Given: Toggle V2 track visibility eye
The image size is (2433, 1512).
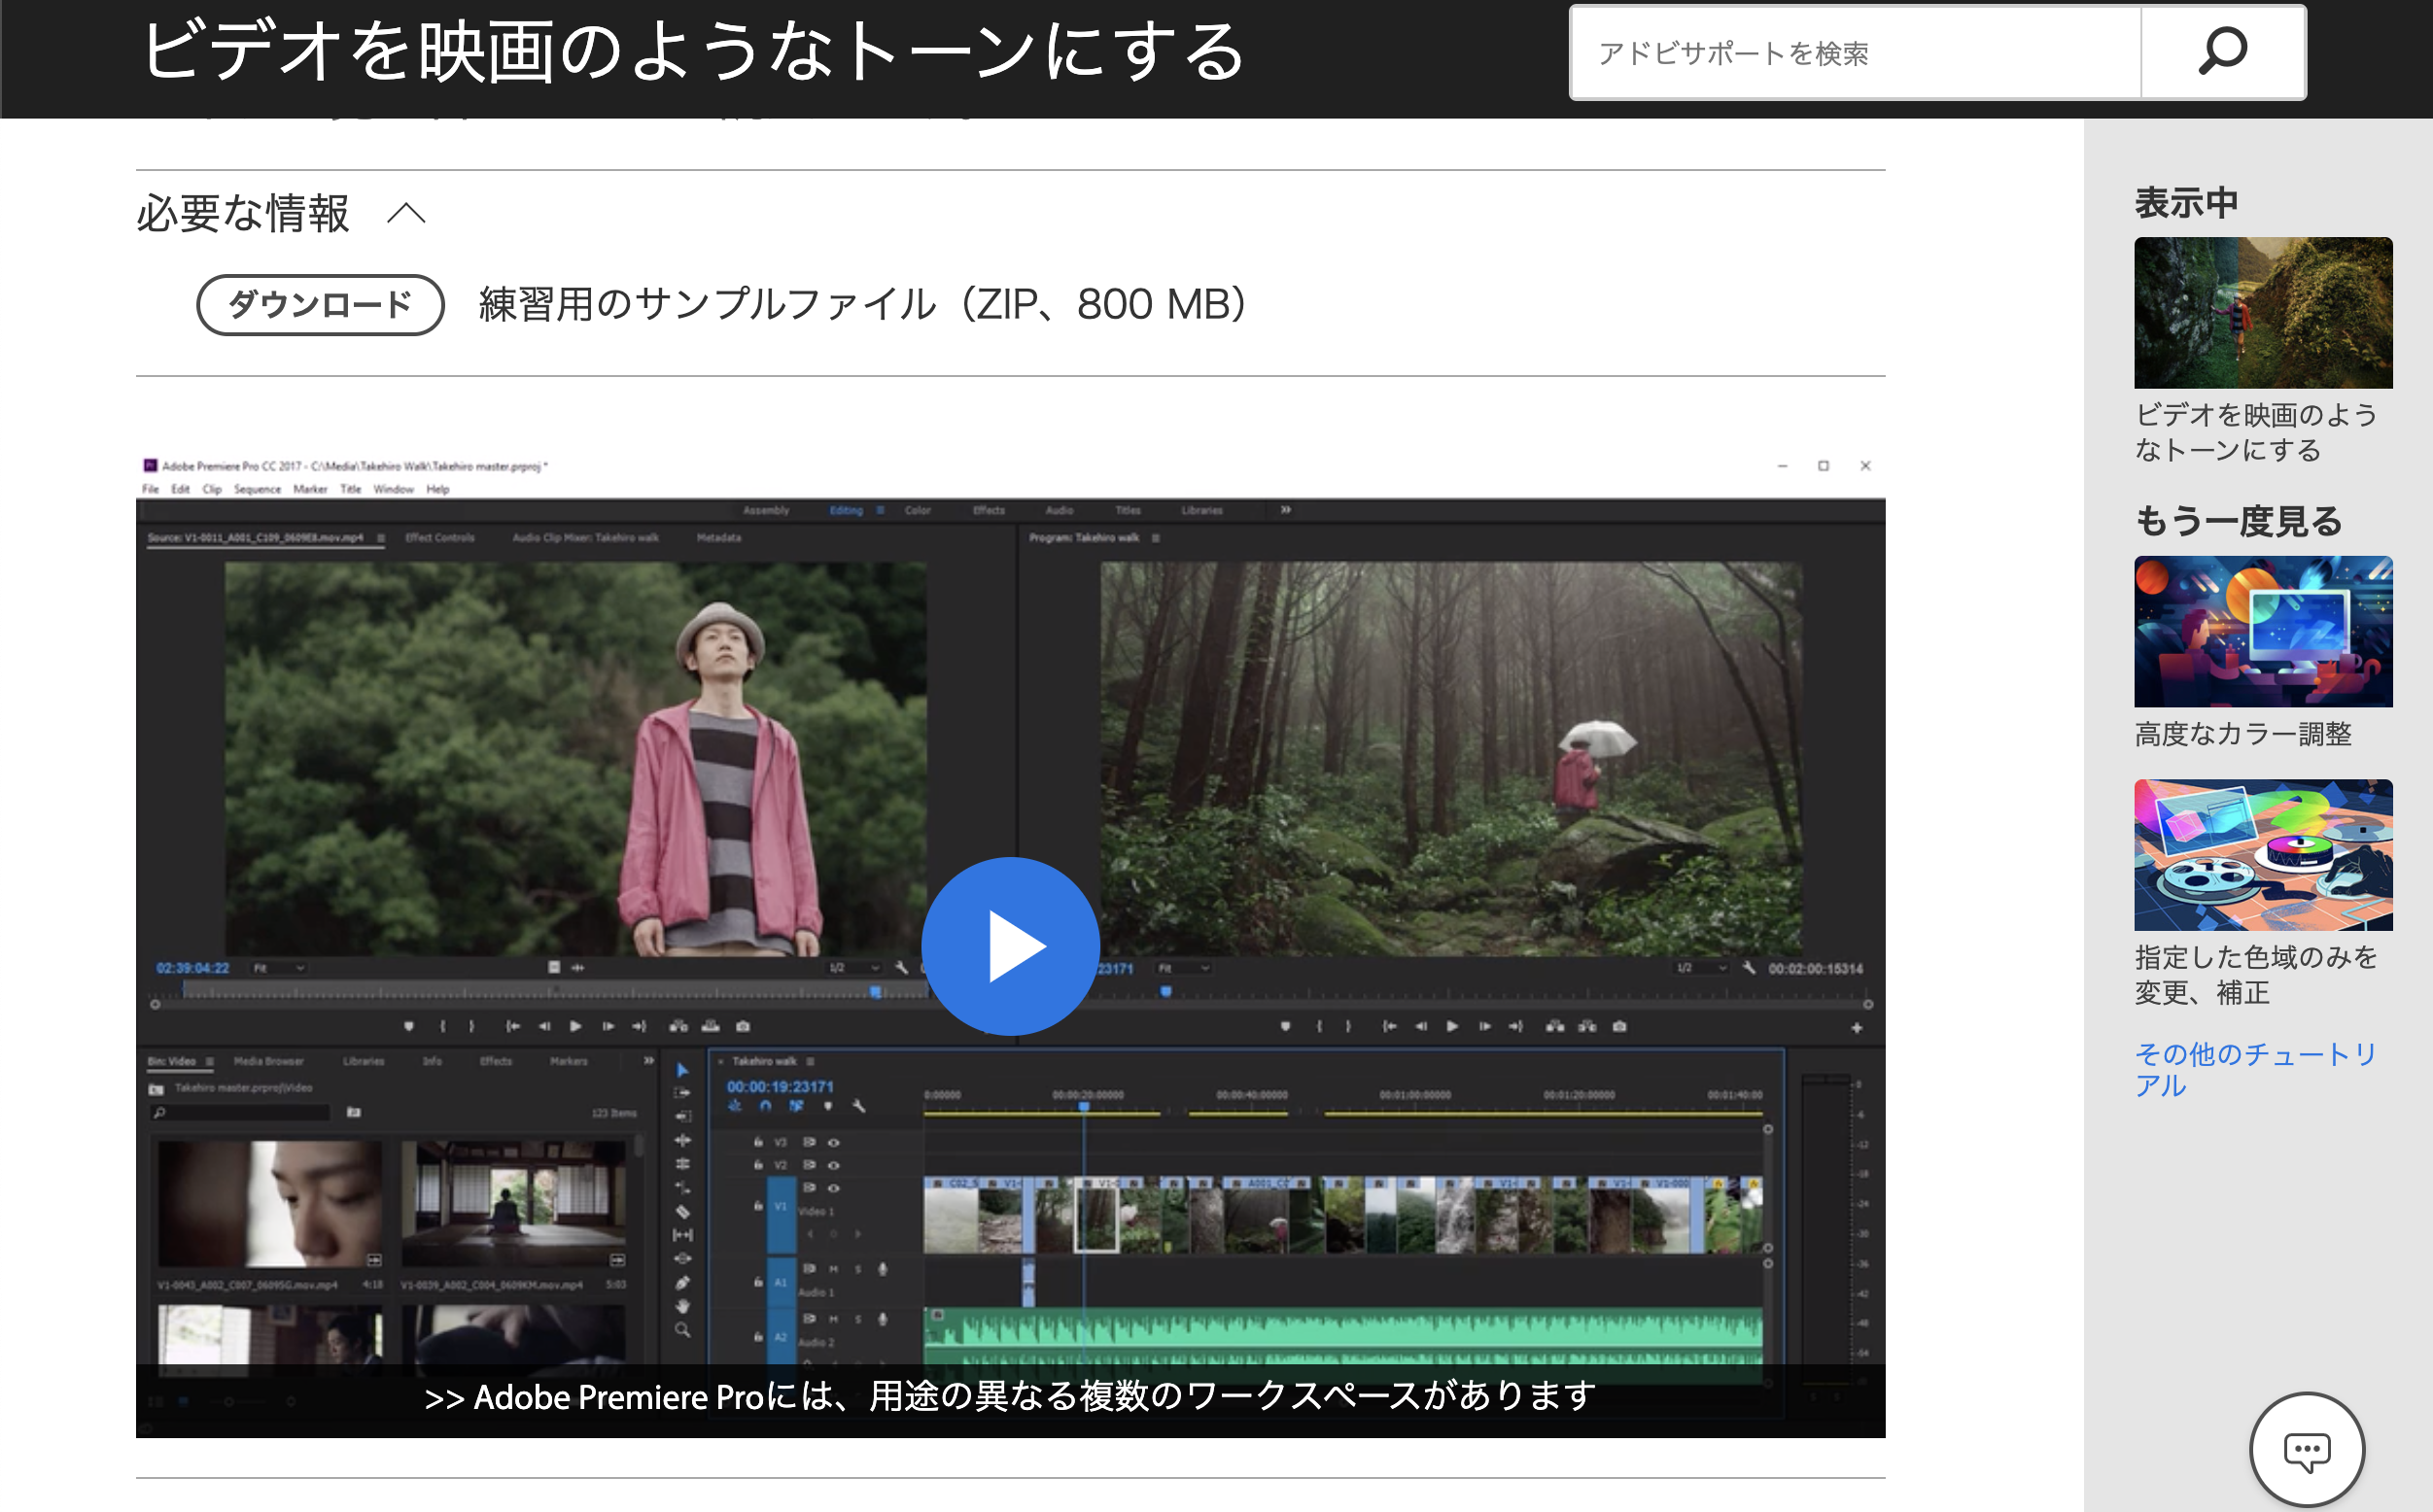Looking at the screenshot, I should [833, 1165].
